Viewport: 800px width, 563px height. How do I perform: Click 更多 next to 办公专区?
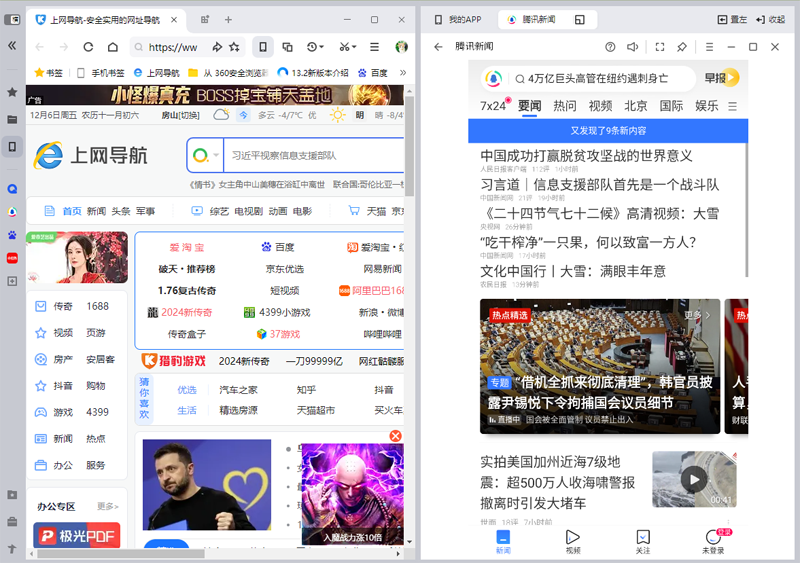coord(108,506)
